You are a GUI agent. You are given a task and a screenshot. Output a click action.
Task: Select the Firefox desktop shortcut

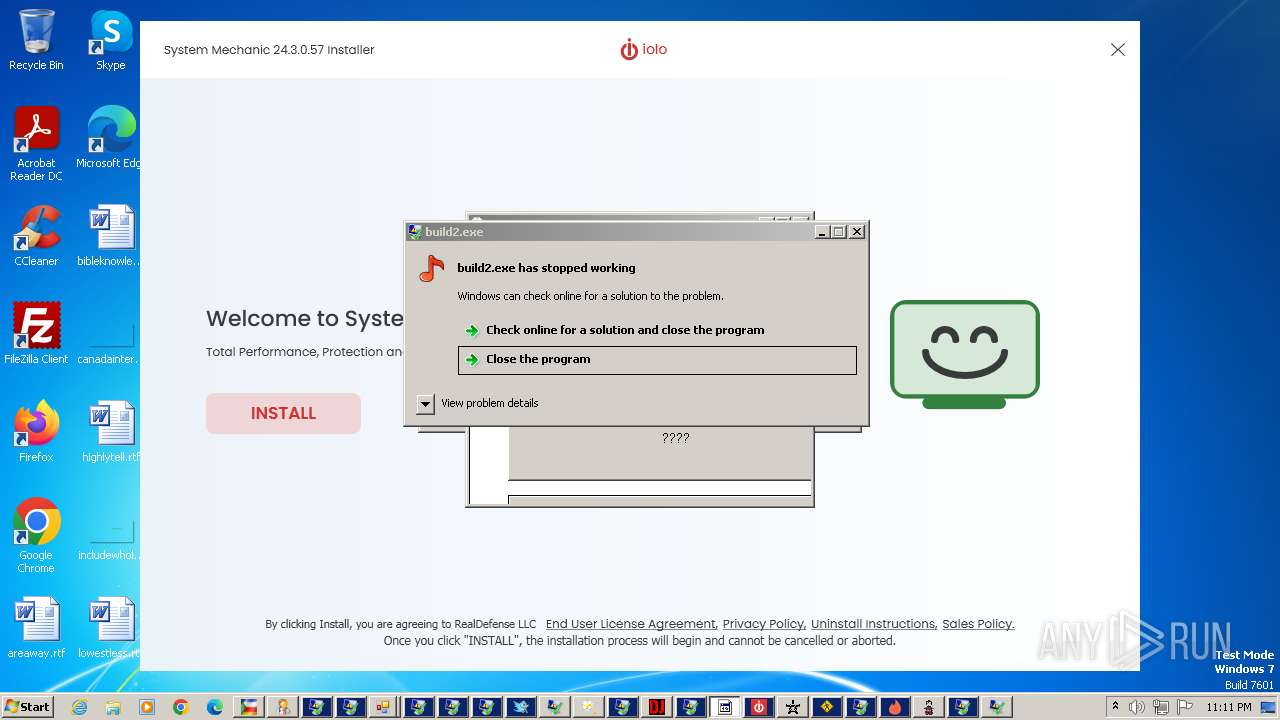[x=36, y=432]
